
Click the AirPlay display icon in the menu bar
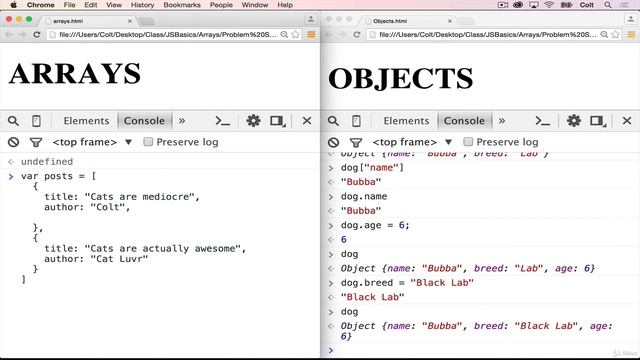533,5
